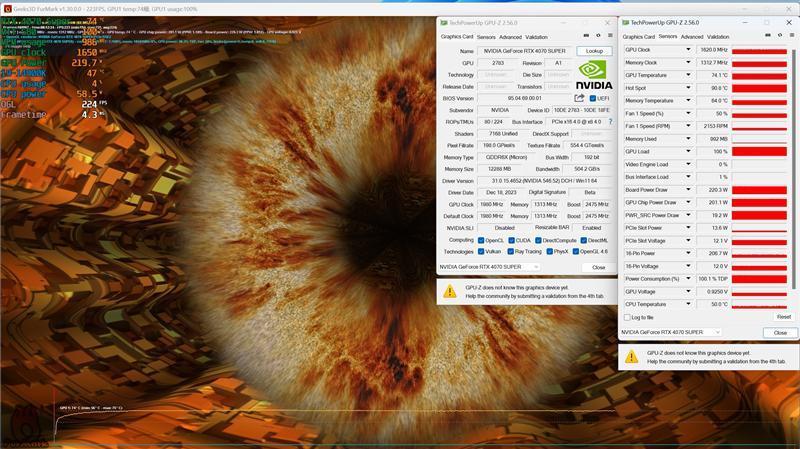Viewport: 800px width, 449px height.
Task: Toggle the Vulkan checkbox
Action: (x=481, y=252)
